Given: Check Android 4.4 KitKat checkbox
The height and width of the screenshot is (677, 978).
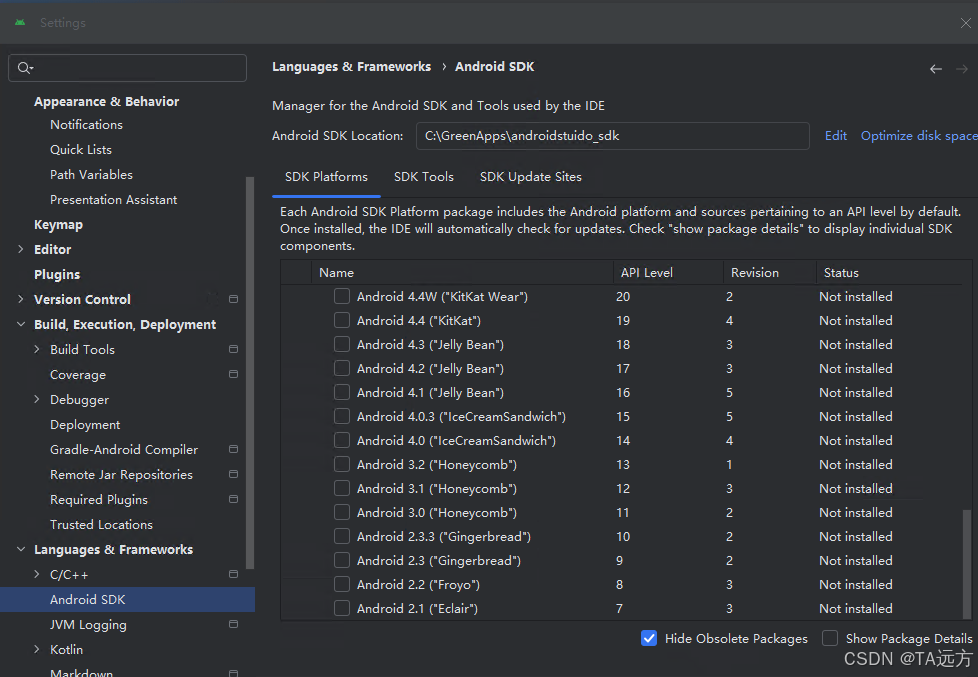Looking at the screenshot, I should pos(342,320).
